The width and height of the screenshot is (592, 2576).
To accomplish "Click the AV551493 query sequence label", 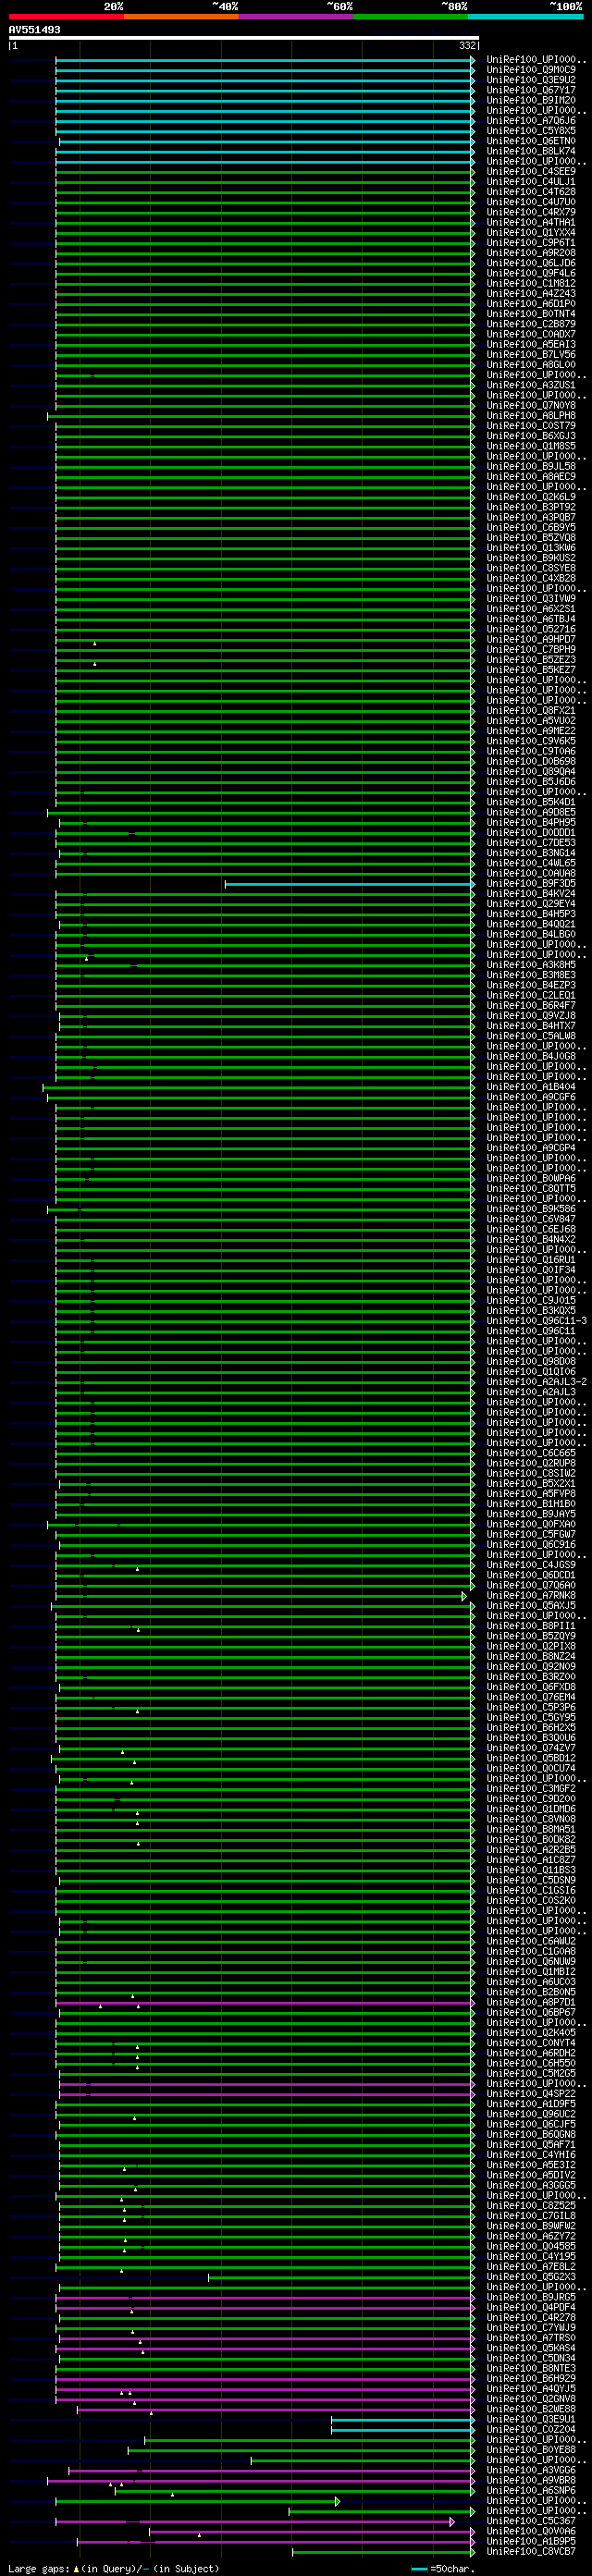I will pos(34,30).
